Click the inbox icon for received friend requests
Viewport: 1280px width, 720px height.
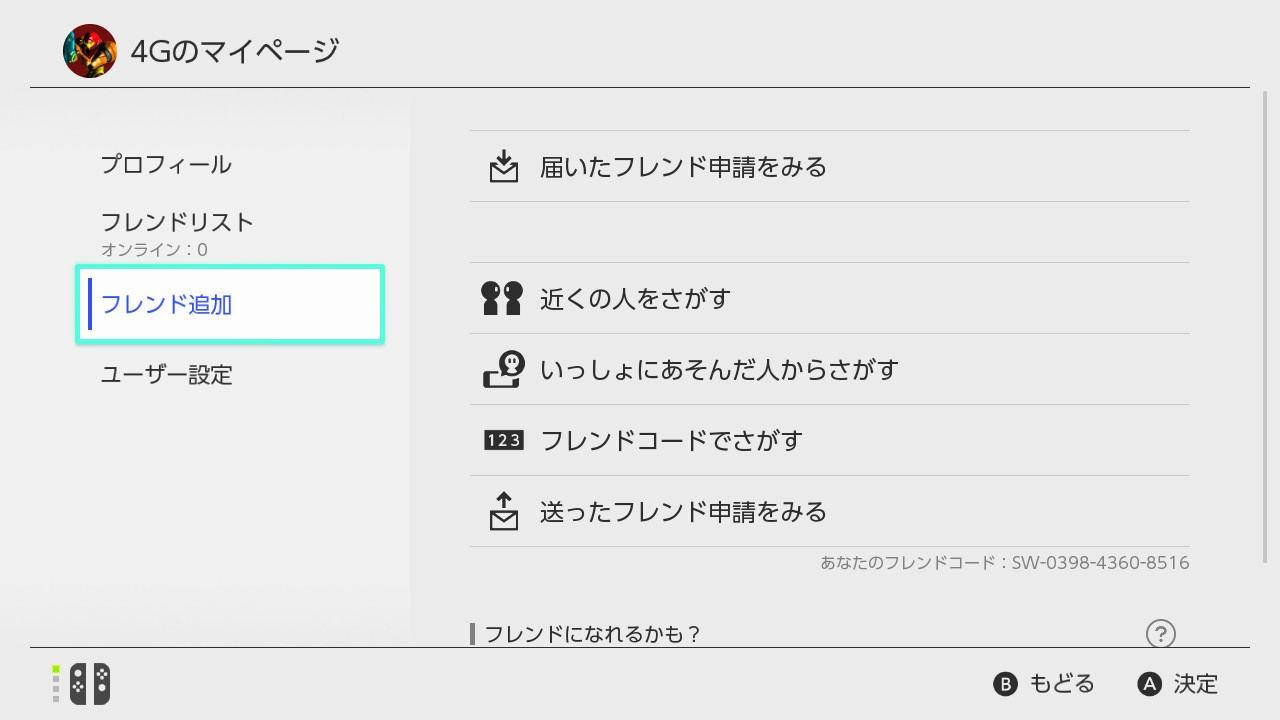pos(504,166)
